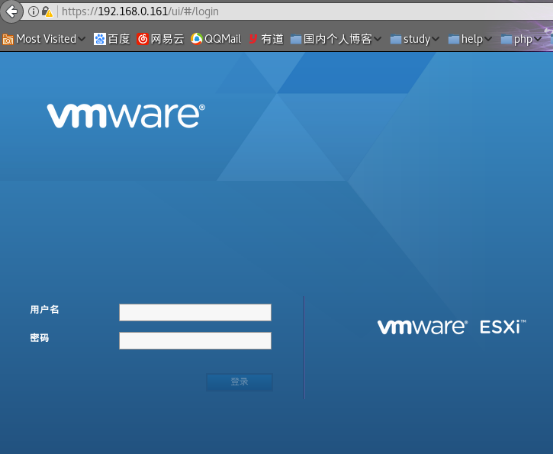Click the 国内个人博客 folder icon
The width and height of the screenshot is (554, 454).
click(296, 39)
